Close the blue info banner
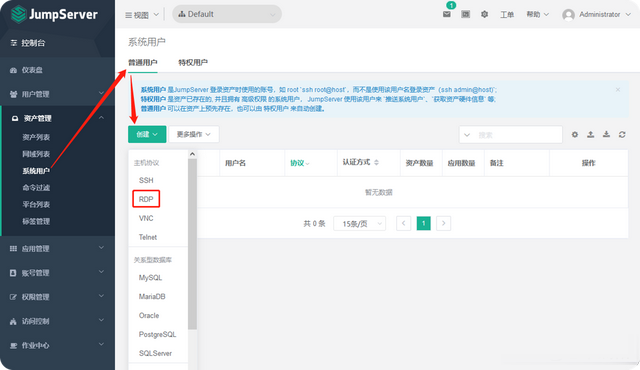The height and width of the screenshot is (370, 640). click(x=618, y=89)
